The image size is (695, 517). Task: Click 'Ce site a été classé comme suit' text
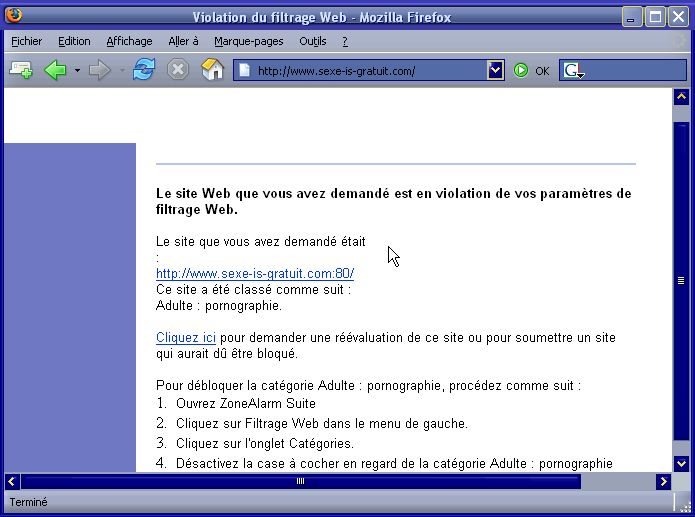point(254,290)
